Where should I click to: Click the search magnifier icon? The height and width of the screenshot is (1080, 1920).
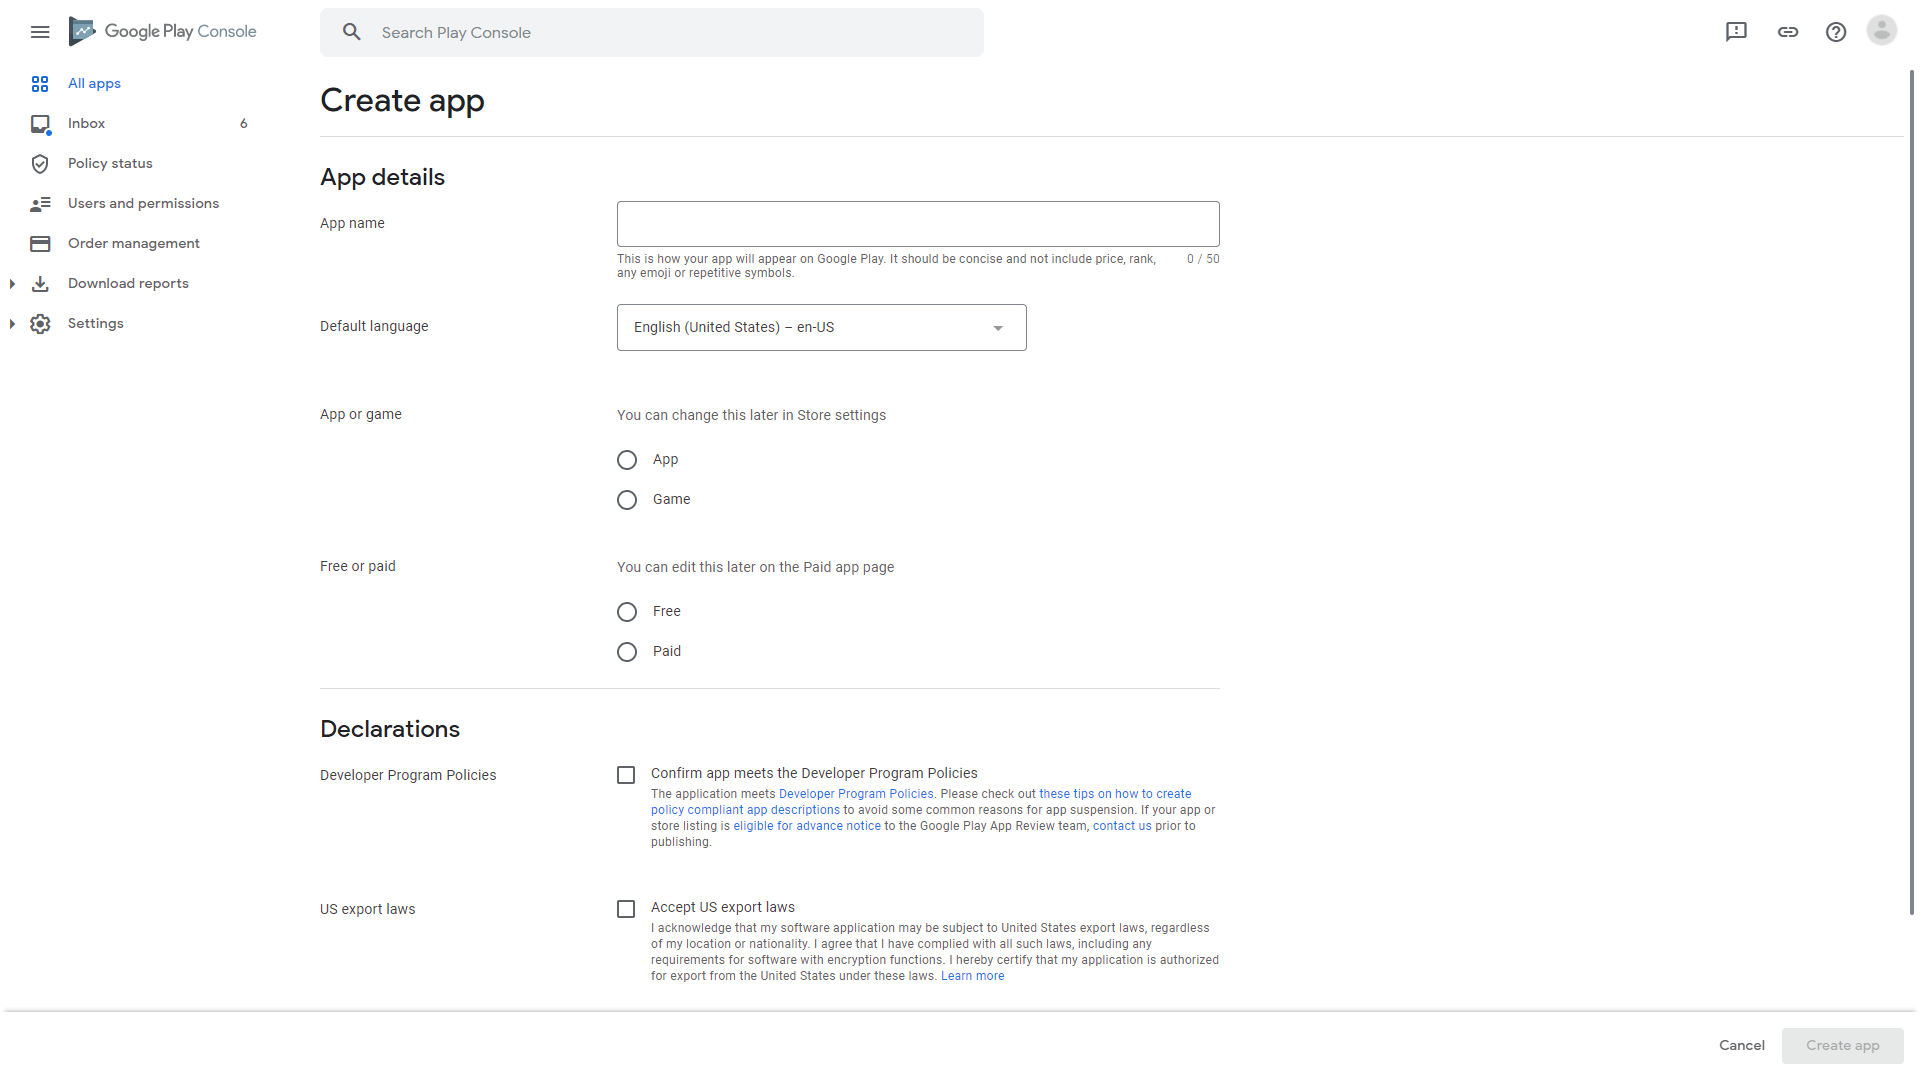(352, 32)
